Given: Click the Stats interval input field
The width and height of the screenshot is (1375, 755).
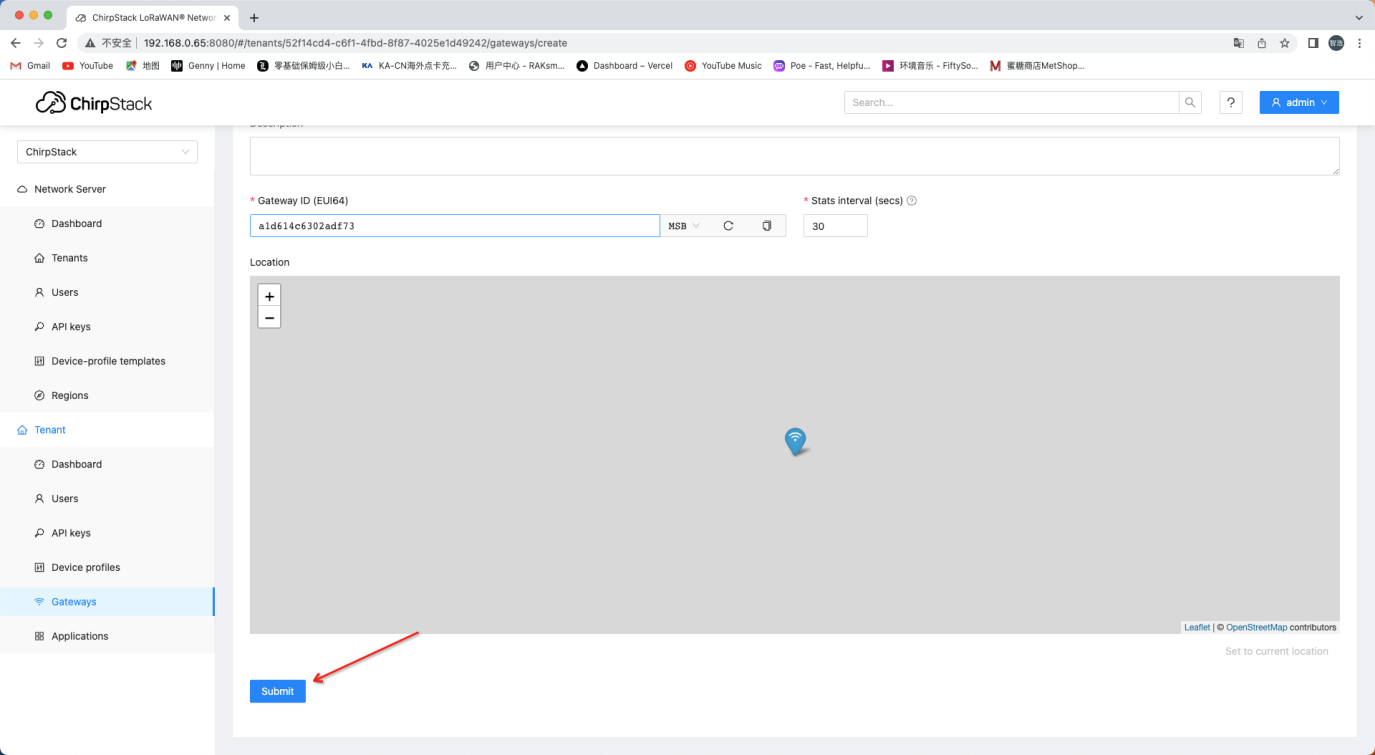Looking at the screenshot, I should pos(835,226).
